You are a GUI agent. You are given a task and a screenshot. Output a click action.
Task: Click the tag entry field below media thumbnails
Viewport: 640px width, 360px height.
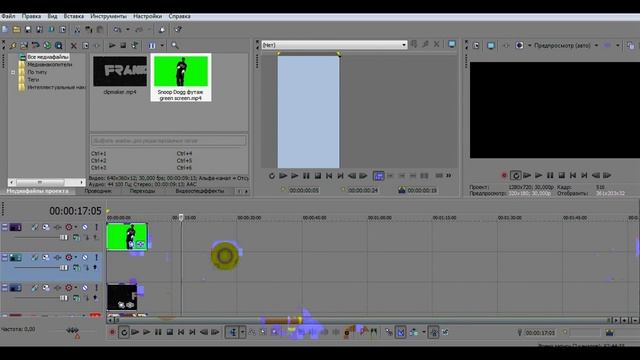click(x=169, y=140)
